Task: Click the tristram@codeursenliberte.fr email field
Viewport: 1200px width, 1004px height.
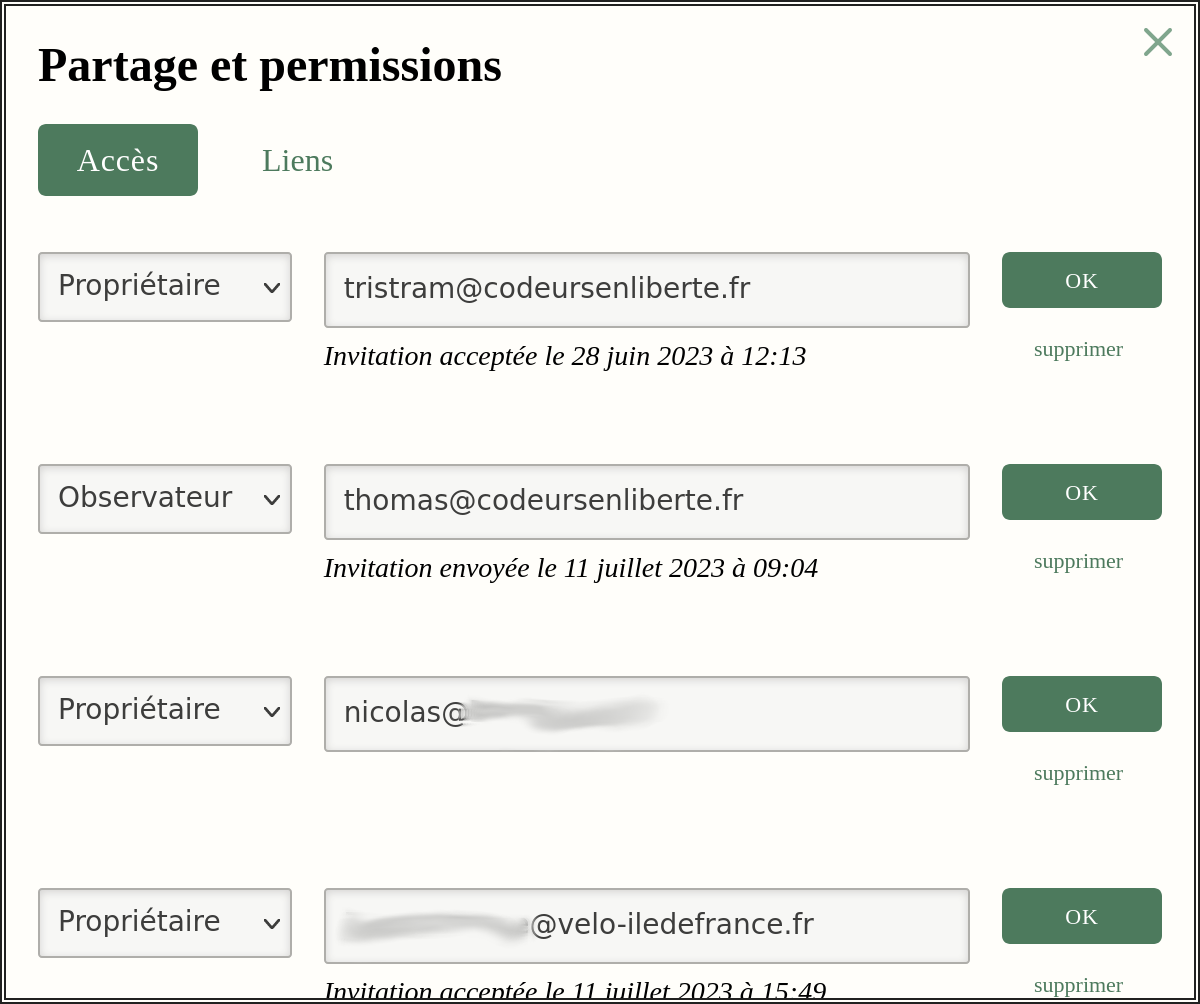Action: (646, 290)
